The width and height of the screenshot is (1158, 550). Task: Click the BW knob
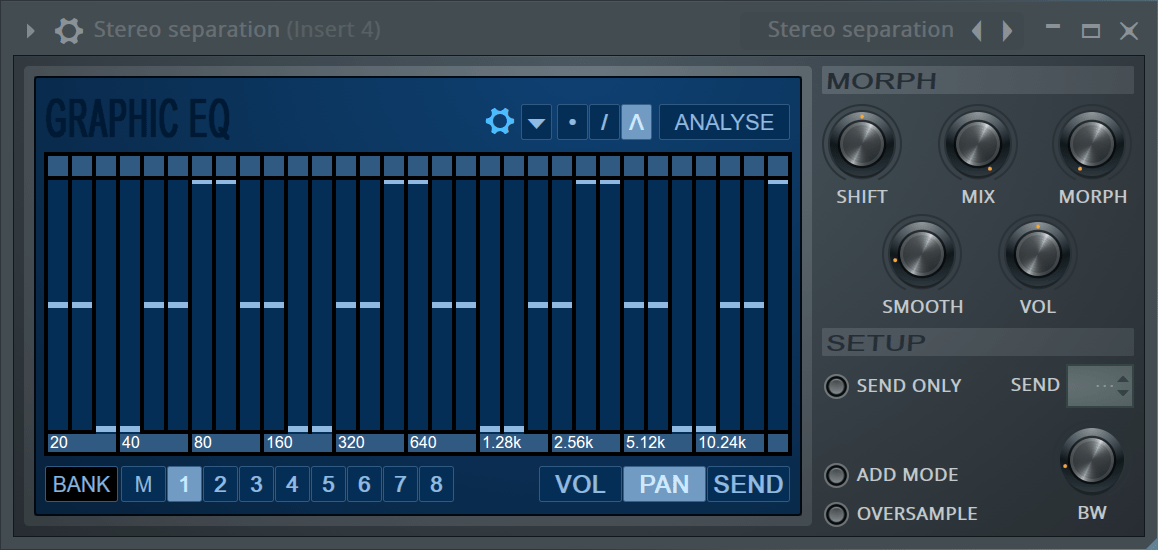(x=1093, y=462)
